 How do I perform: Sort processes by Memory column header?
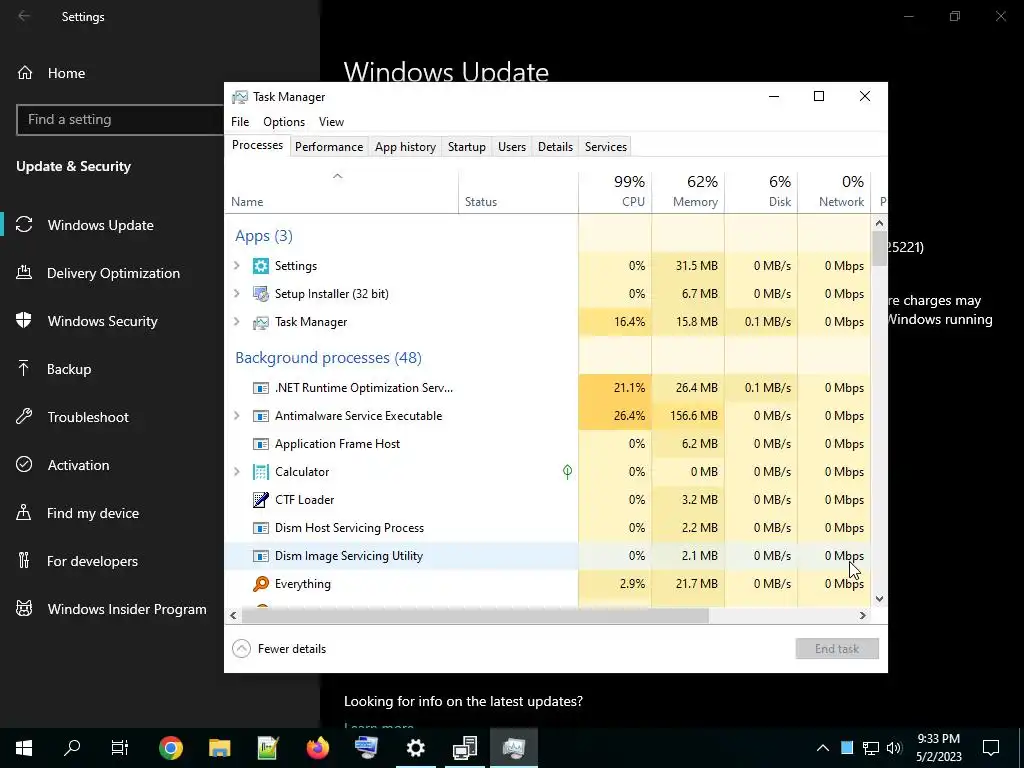tap(688, 191)
